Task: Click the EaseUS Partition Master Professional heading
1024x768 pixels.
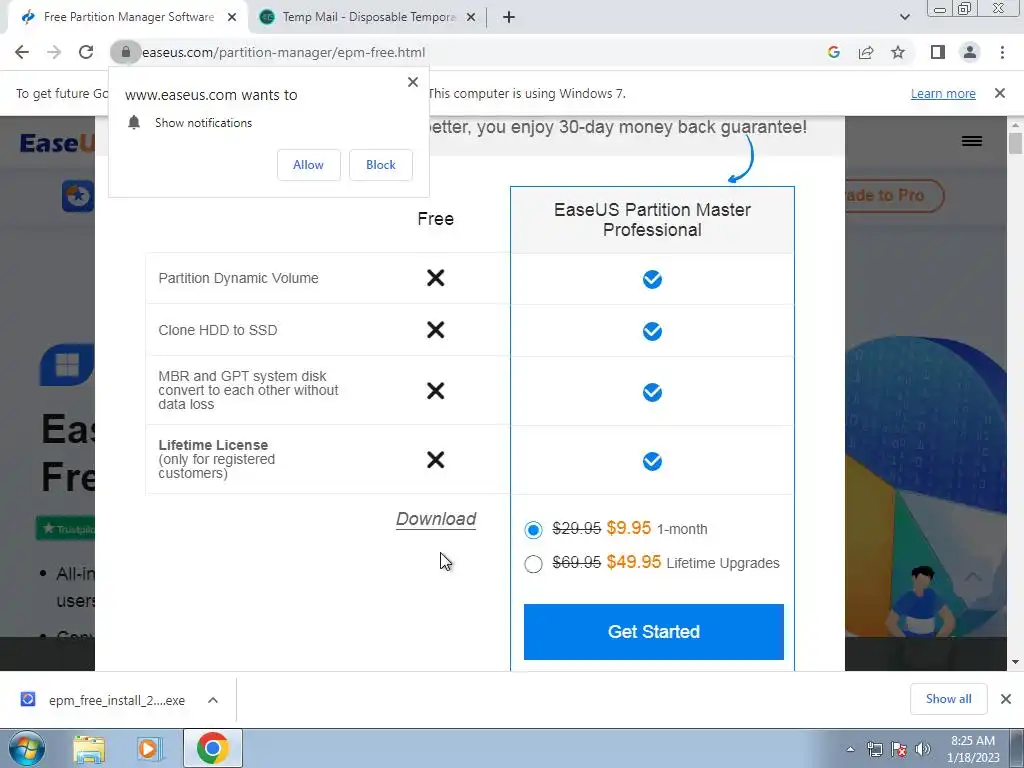Action: [652, 219]
